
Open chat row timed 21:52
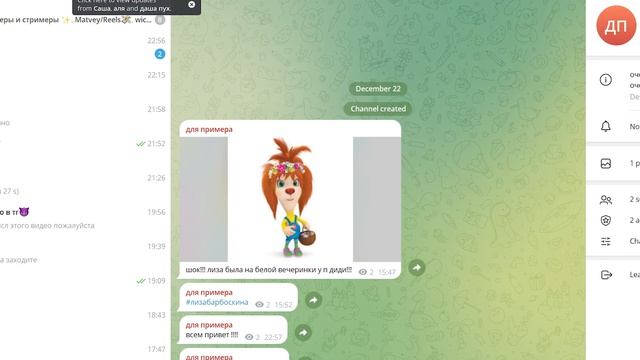click(84, 149)
